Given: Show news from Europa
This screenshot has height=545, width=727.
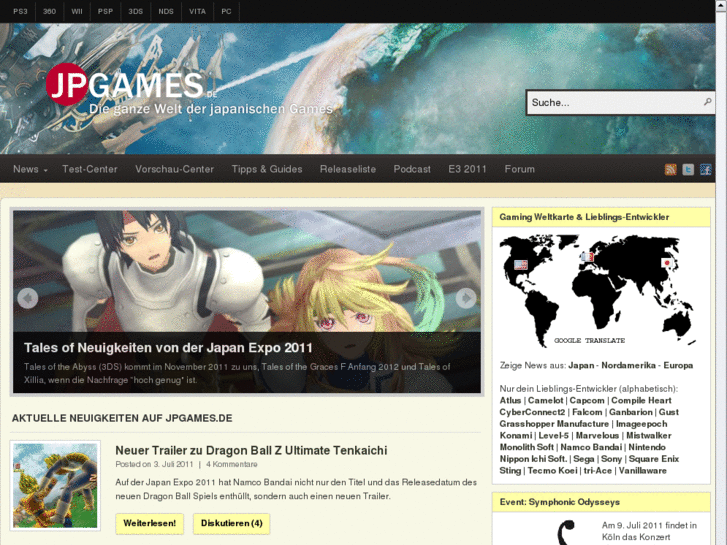Looking at the screenshot, I should point(678,365).
